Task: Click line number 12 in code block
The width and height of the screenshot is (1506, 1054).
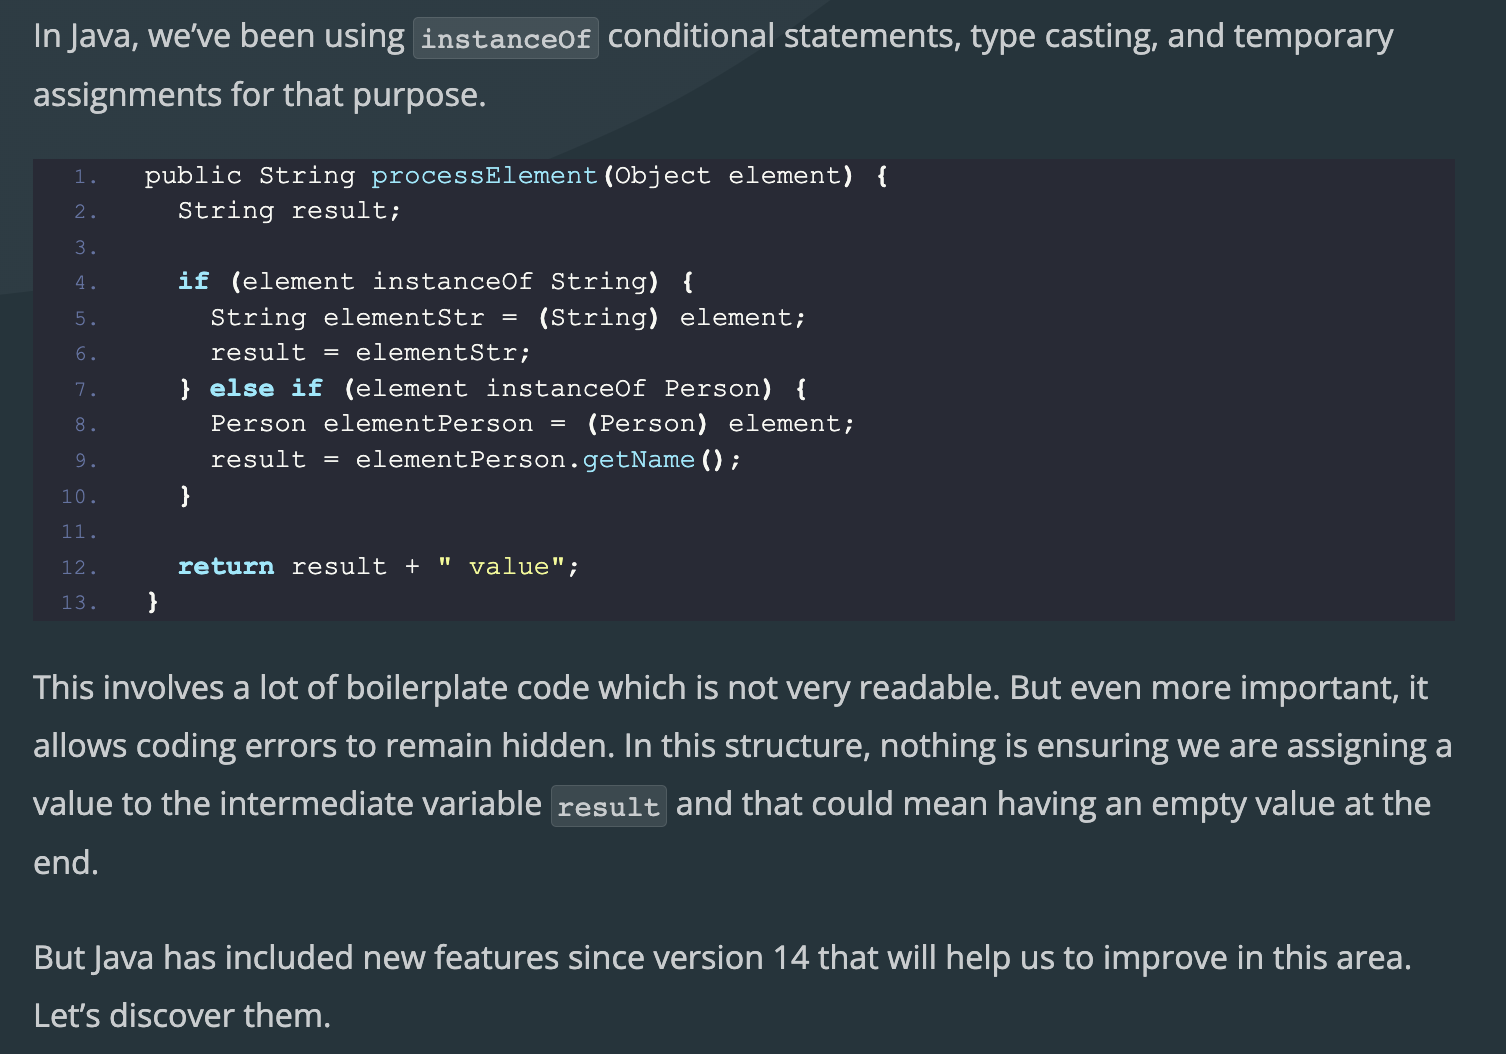Action: click(79, 568)
